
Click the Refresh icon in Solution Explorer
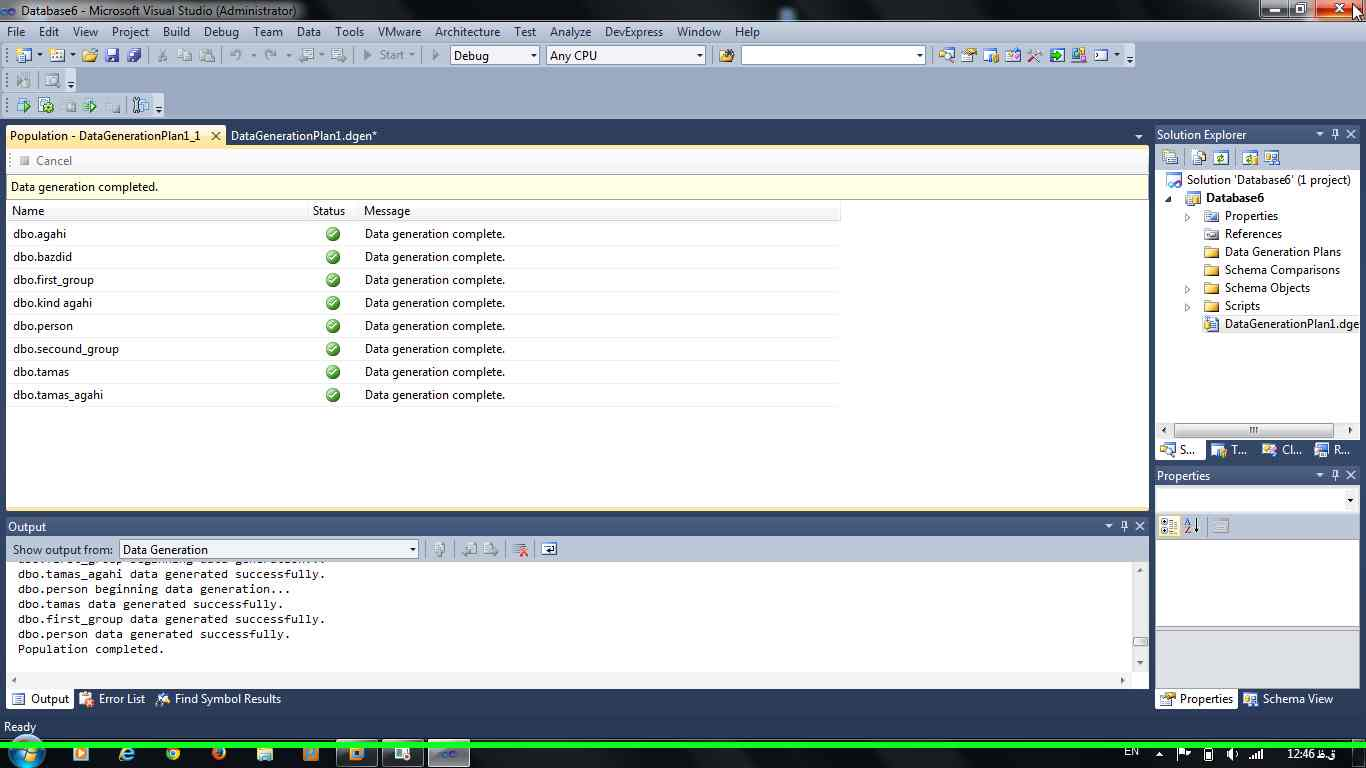point(1220,158)
